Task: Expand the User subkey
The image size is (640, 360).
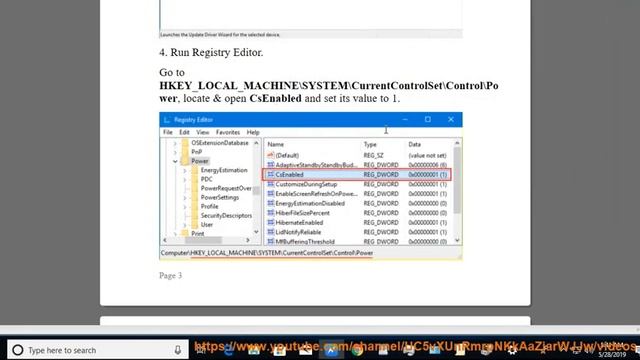Action: pos(184,225)
